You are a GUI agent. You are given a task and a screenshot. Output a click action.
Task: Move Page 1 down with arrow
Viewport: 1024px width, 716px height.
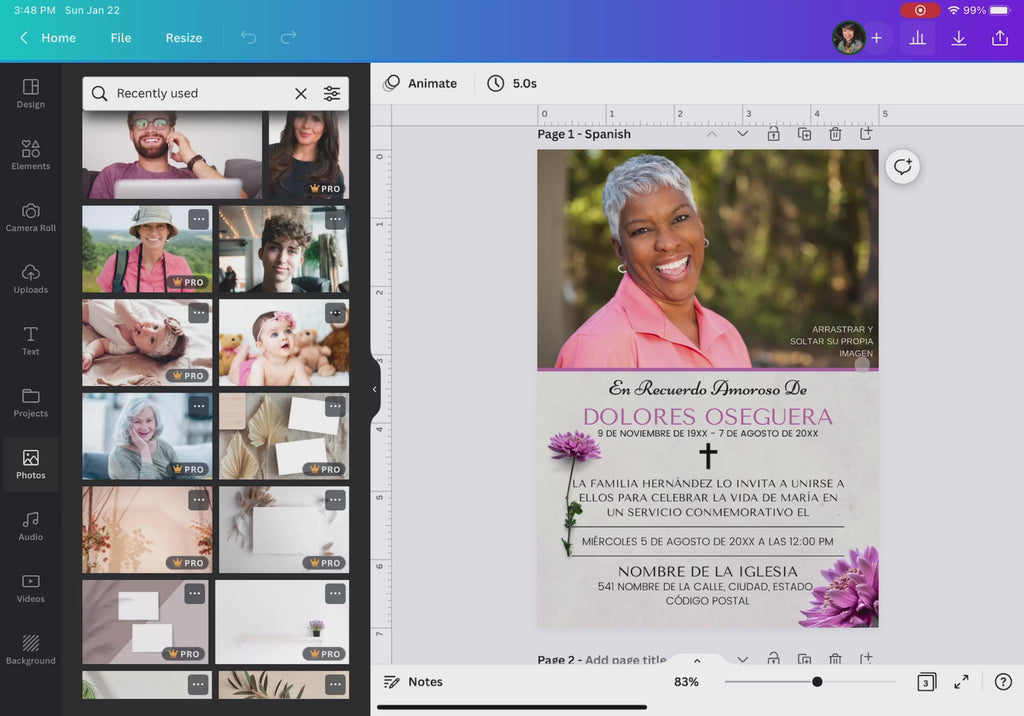[x=743, y=134]
